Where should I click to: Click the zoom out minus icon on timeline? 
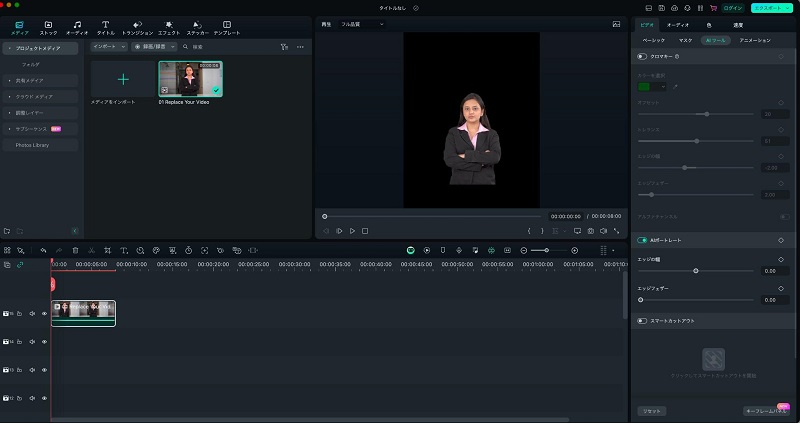tap(523, 251)
